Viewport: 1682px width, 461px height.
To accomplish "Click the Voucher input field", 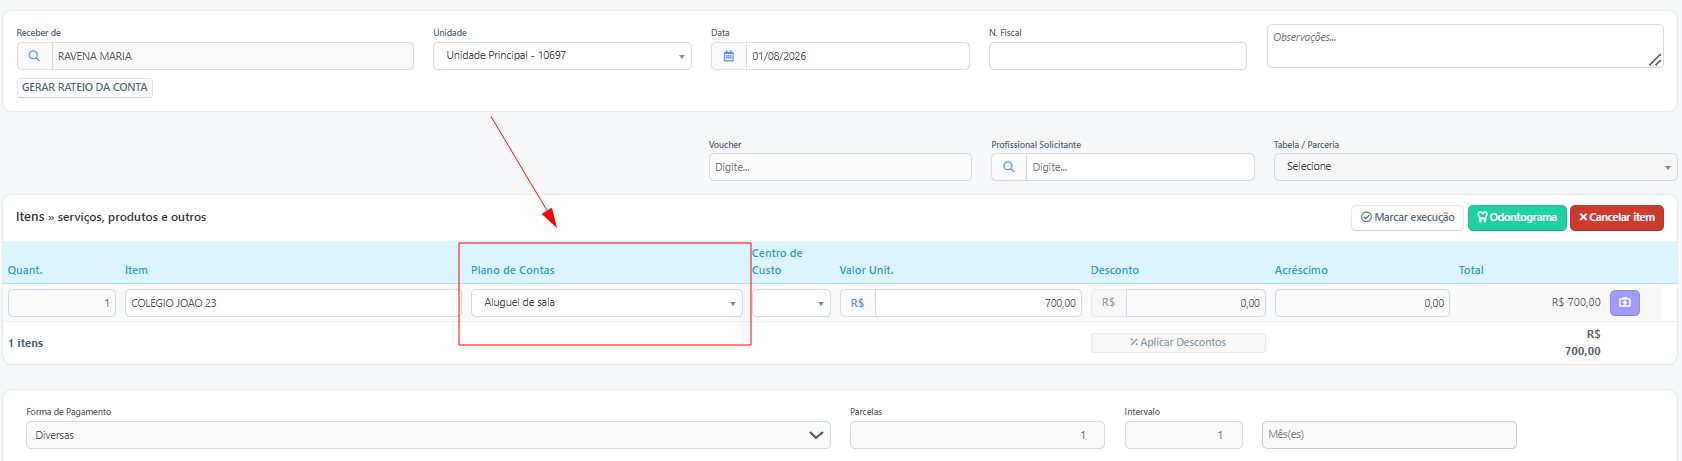I will [840, 167].
